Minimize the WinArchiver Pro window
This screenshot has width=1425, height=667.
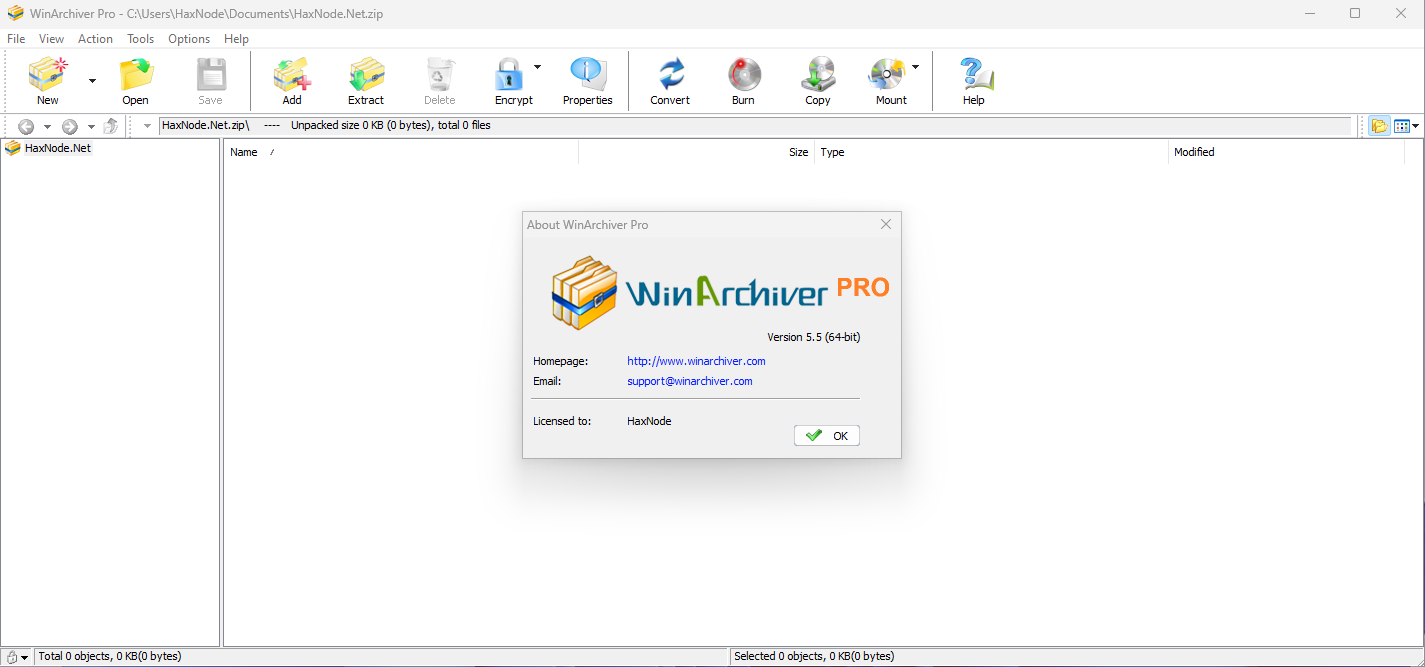[x=1310, y=13]
